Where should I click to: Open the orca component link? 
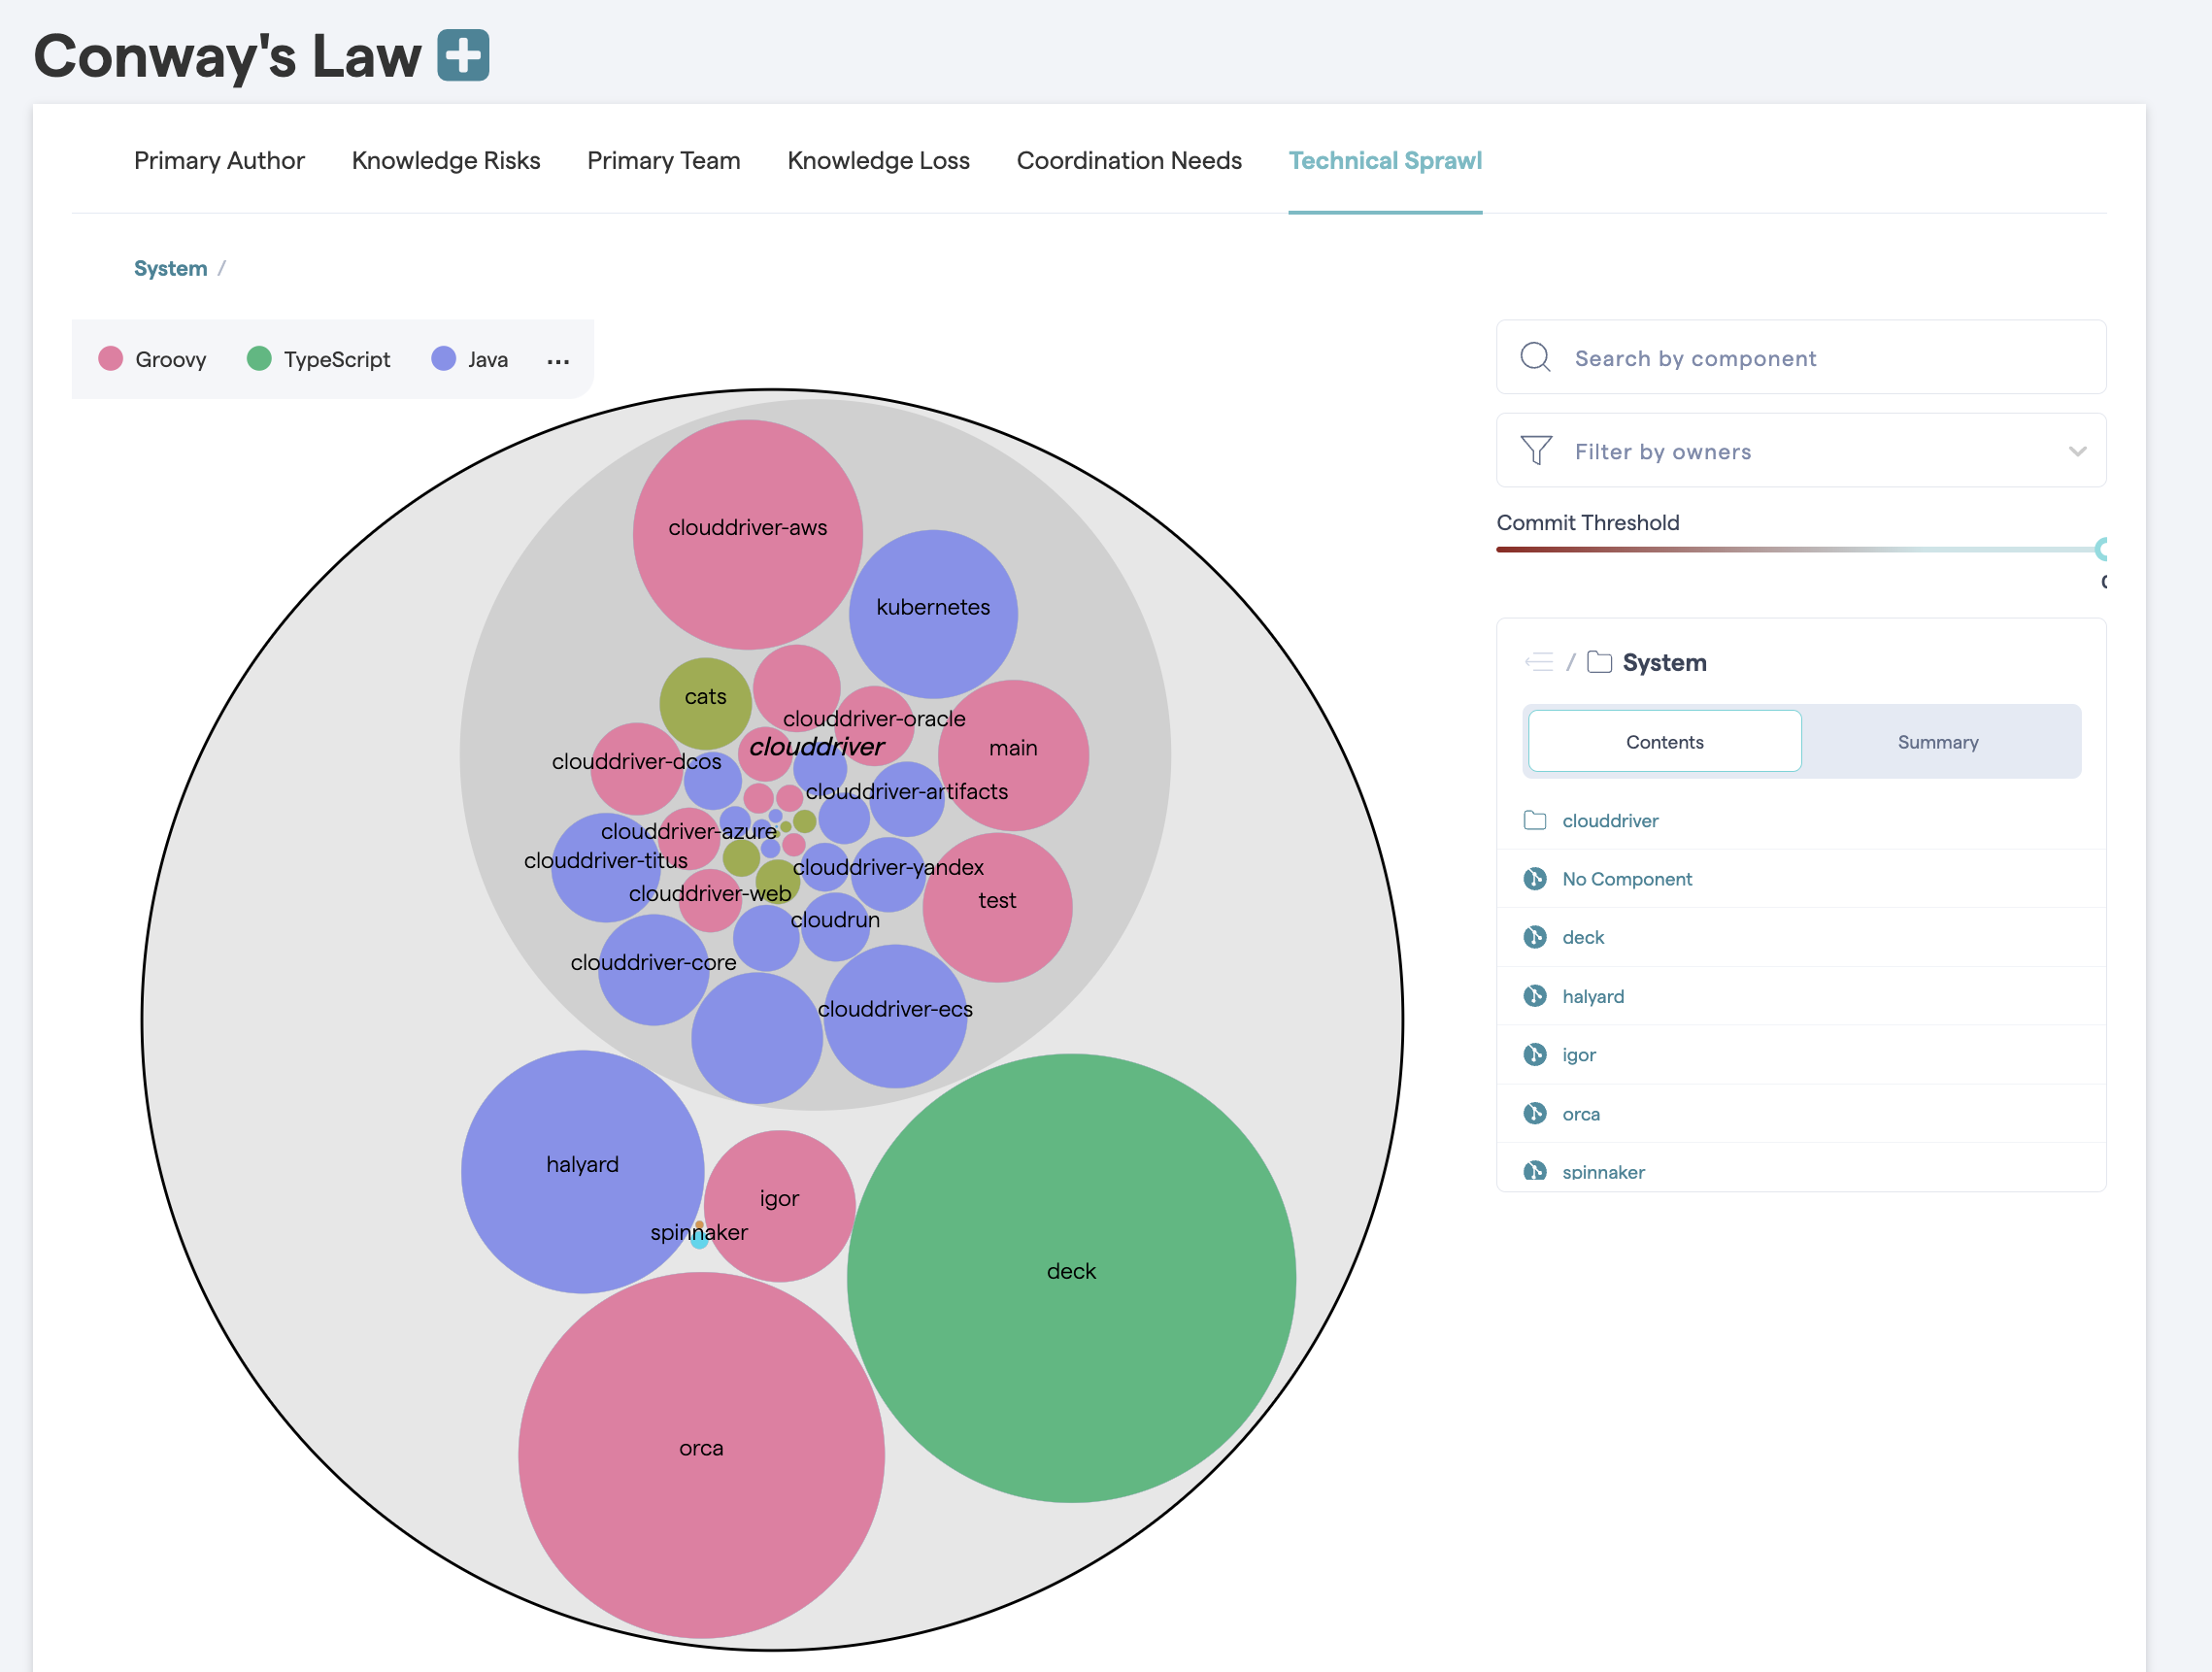1580,1114
